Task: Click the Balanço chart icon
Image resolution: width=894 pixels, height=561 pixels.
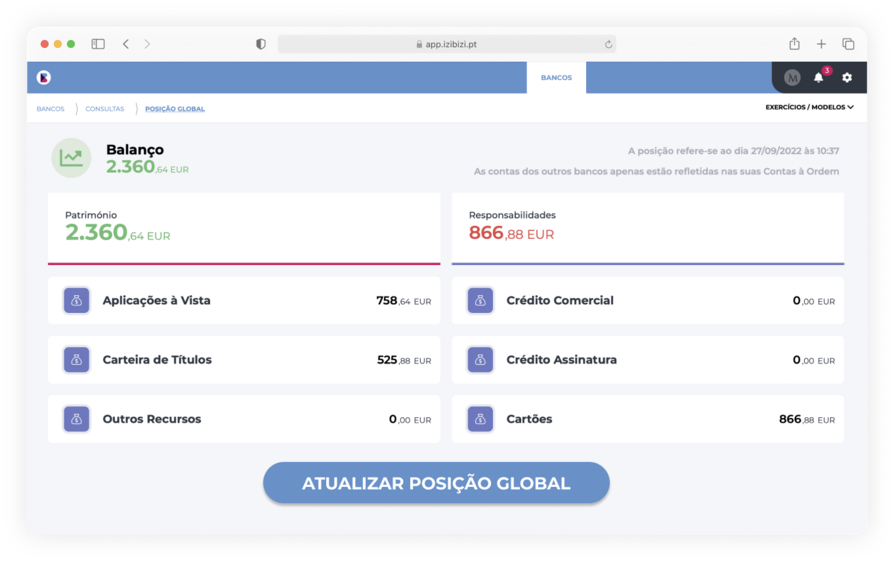Action: (x=71, y=158)
